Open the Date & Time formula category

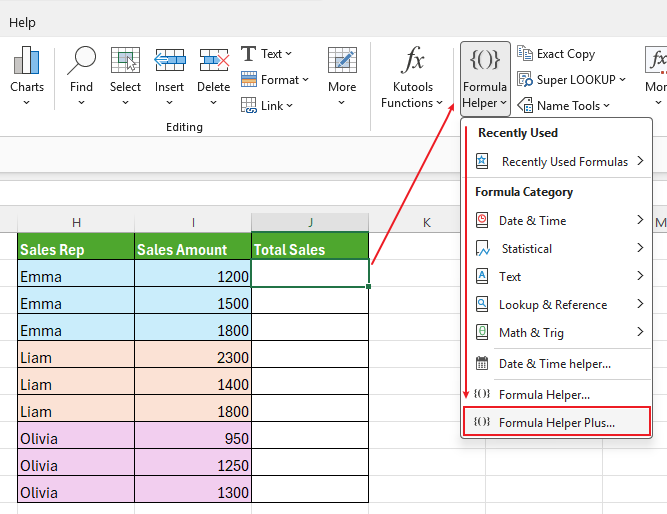(x=557, y=221)
